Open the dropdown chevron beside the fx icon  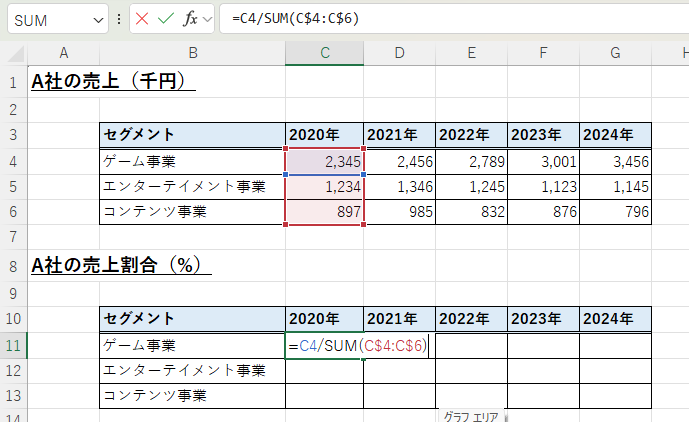(x=206, y=20)
